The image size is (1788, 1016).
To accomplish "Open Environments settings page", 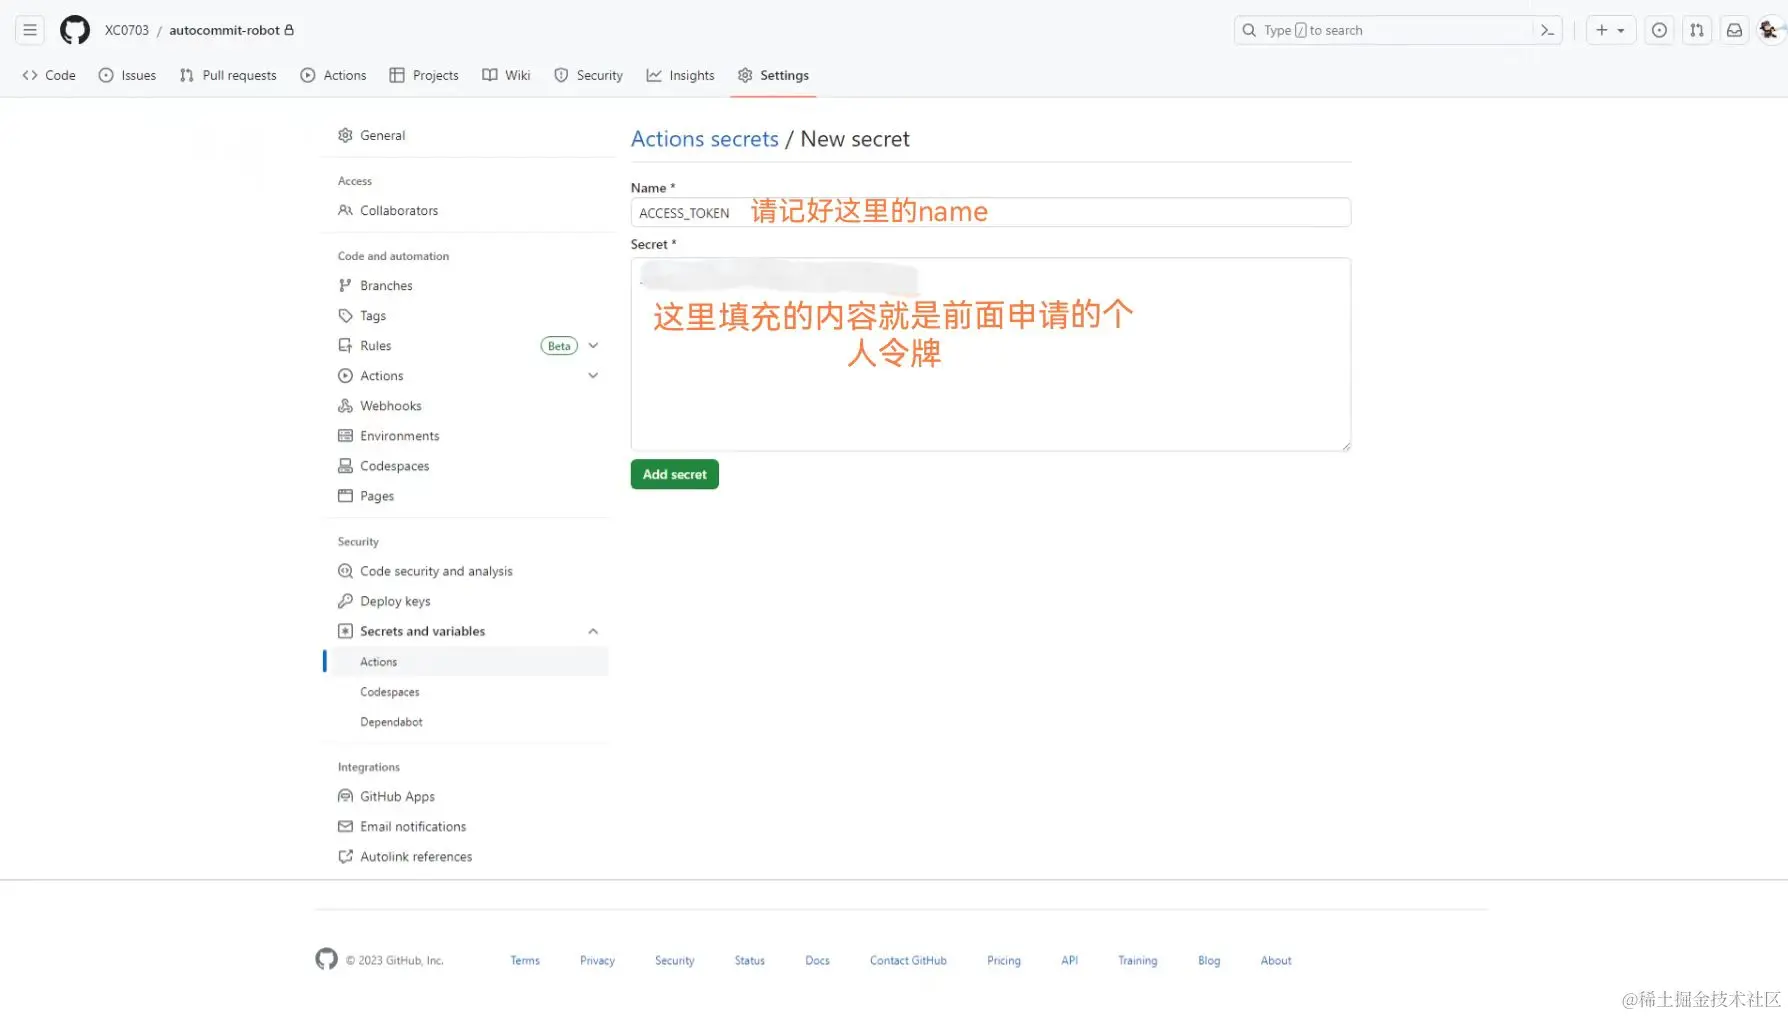I will 466,435.
